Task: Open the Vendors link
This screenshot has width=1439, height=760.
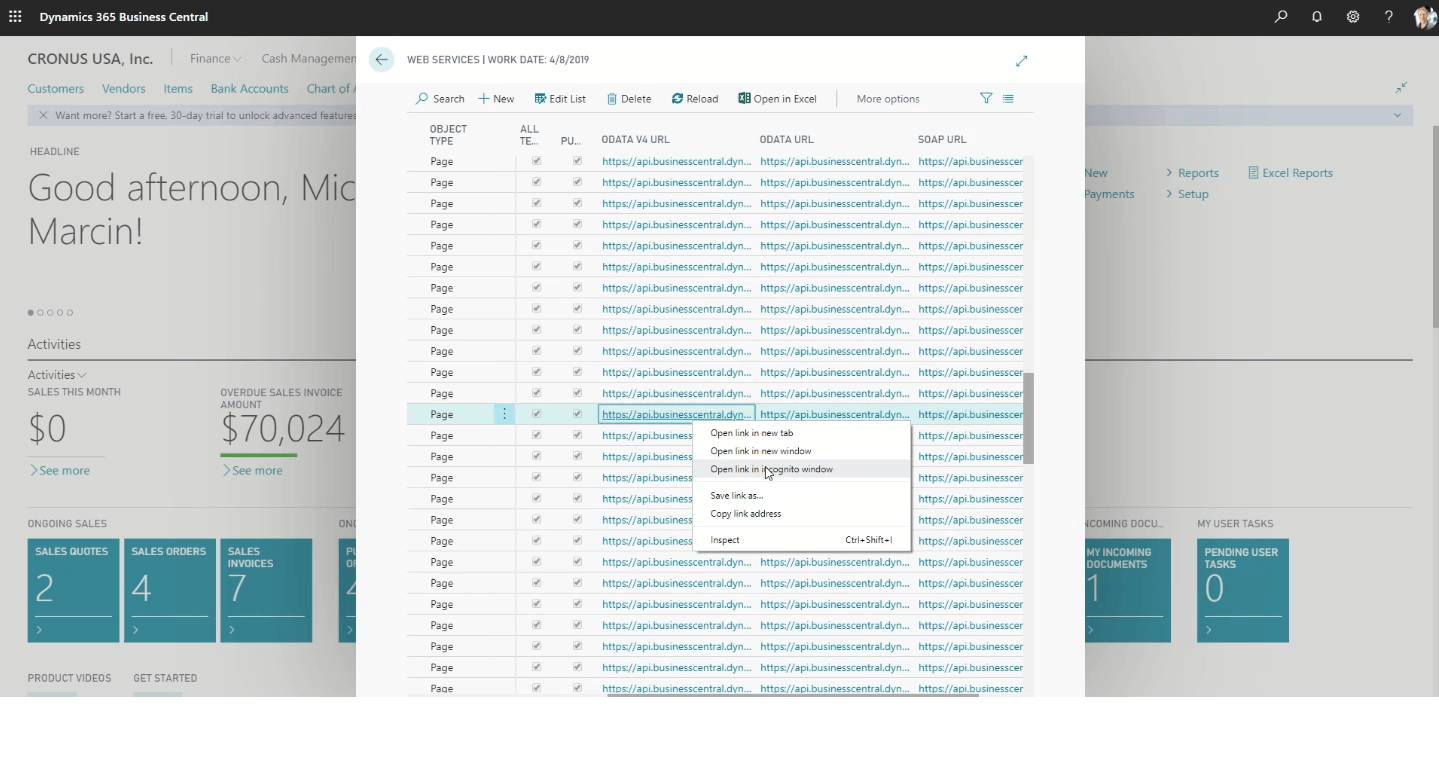Action: tap(124, 89)
